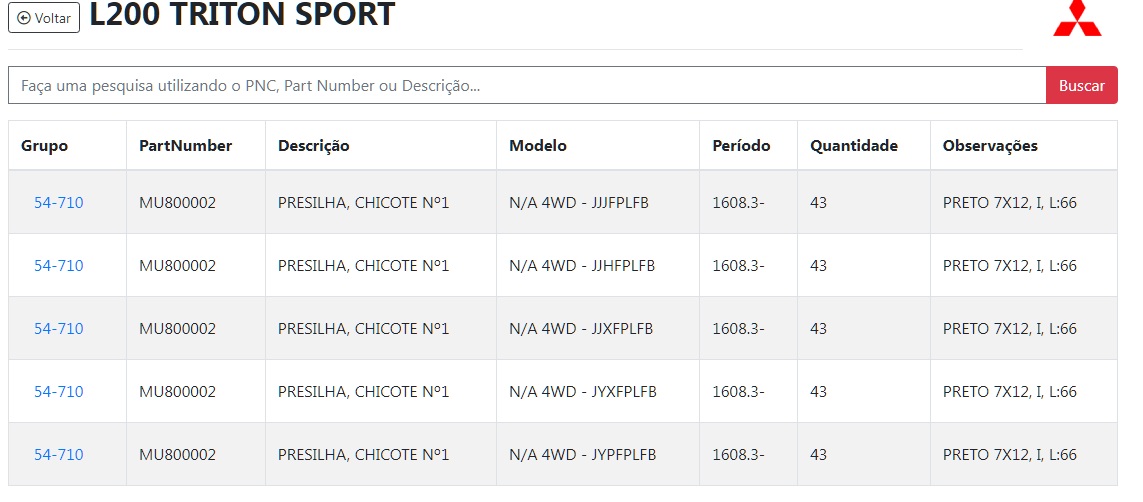Open group 54-710 link for model JYXFPLFB

pos(59,392)
